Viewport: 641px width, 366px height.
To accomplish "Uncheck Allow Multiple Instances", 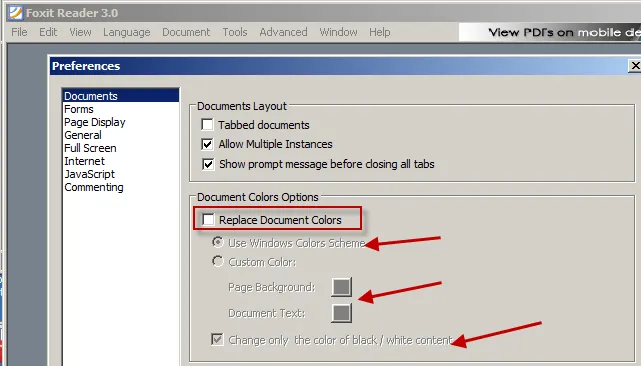I will coord(207,144).
